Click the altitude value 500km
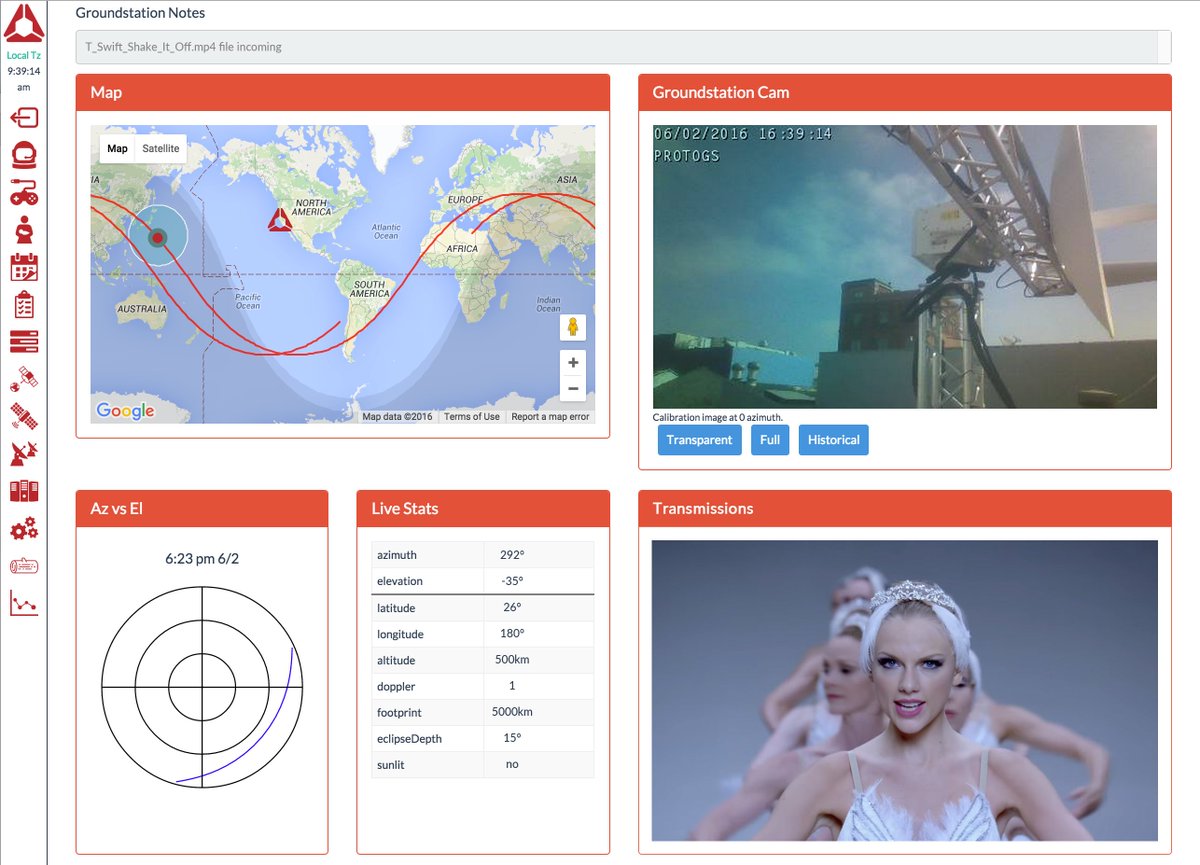1200x865 pixels. click(512, 660)
